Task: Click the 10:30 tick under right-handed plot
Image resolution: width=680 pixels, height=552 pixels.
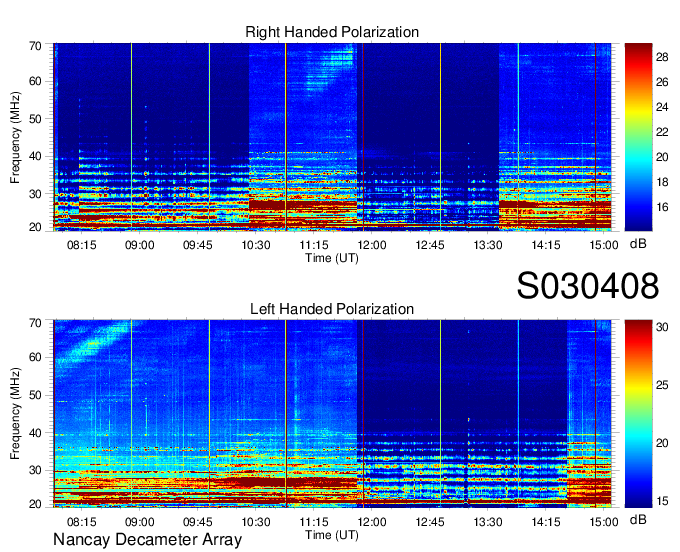Action: coord(256,245)
